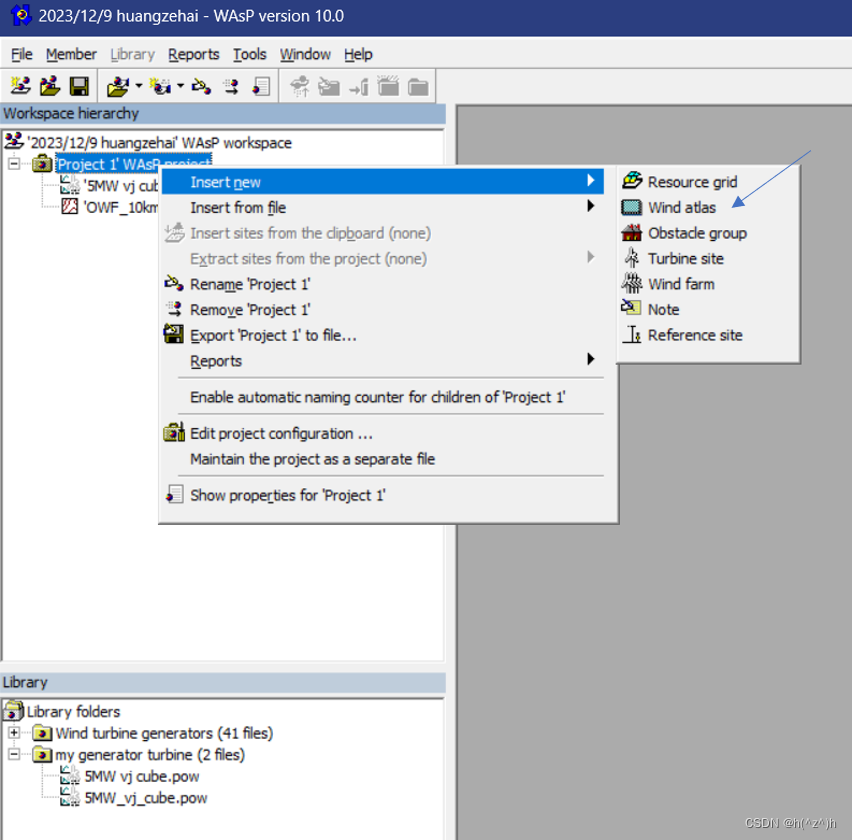
Task: Click the 5MW_vj_cube.pow file icon
Action: [70, 797]
